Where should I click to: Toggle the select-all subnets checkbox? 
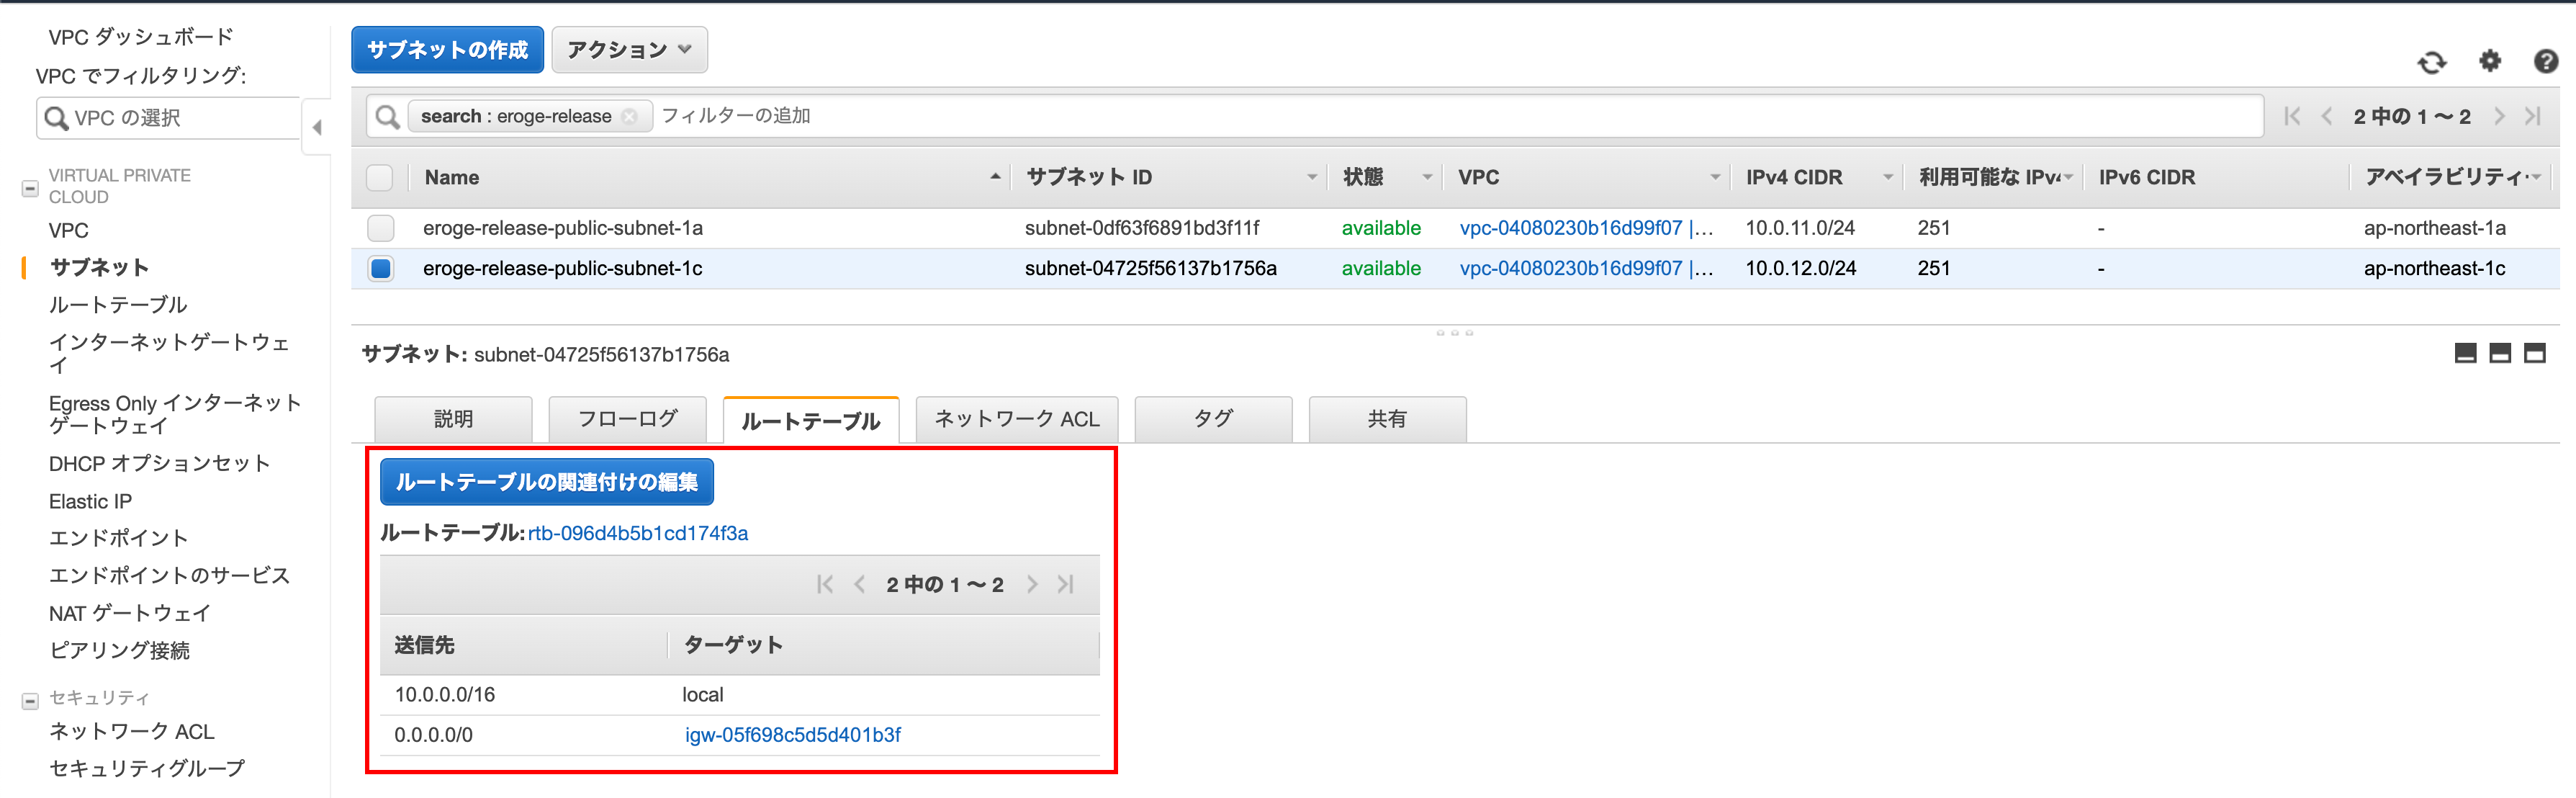[x=380, y=178]
